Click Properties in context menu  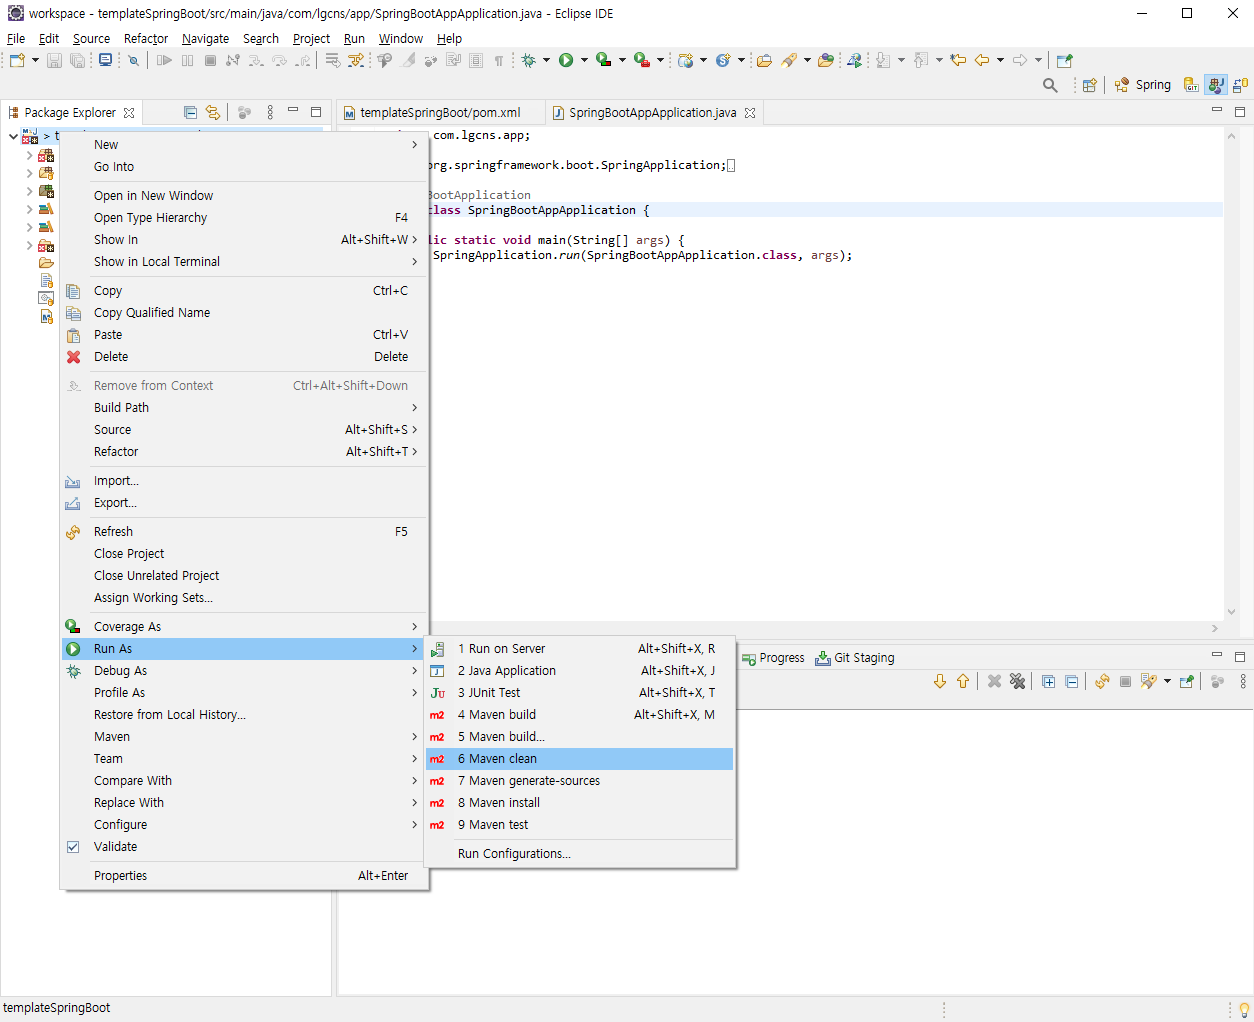click(244, 876)
